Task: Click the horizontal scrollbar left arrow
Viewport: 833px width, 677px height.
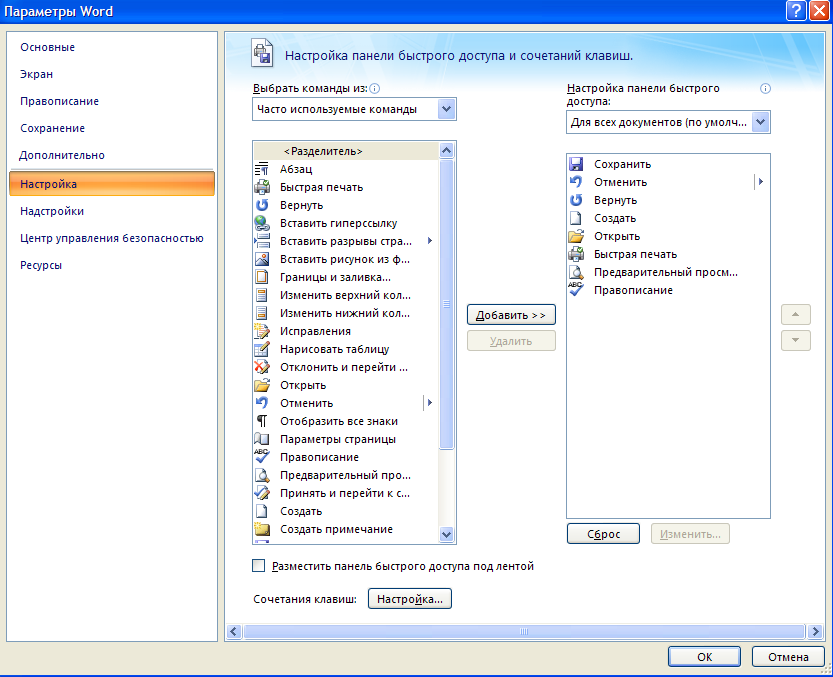Action: click(234, 631)
